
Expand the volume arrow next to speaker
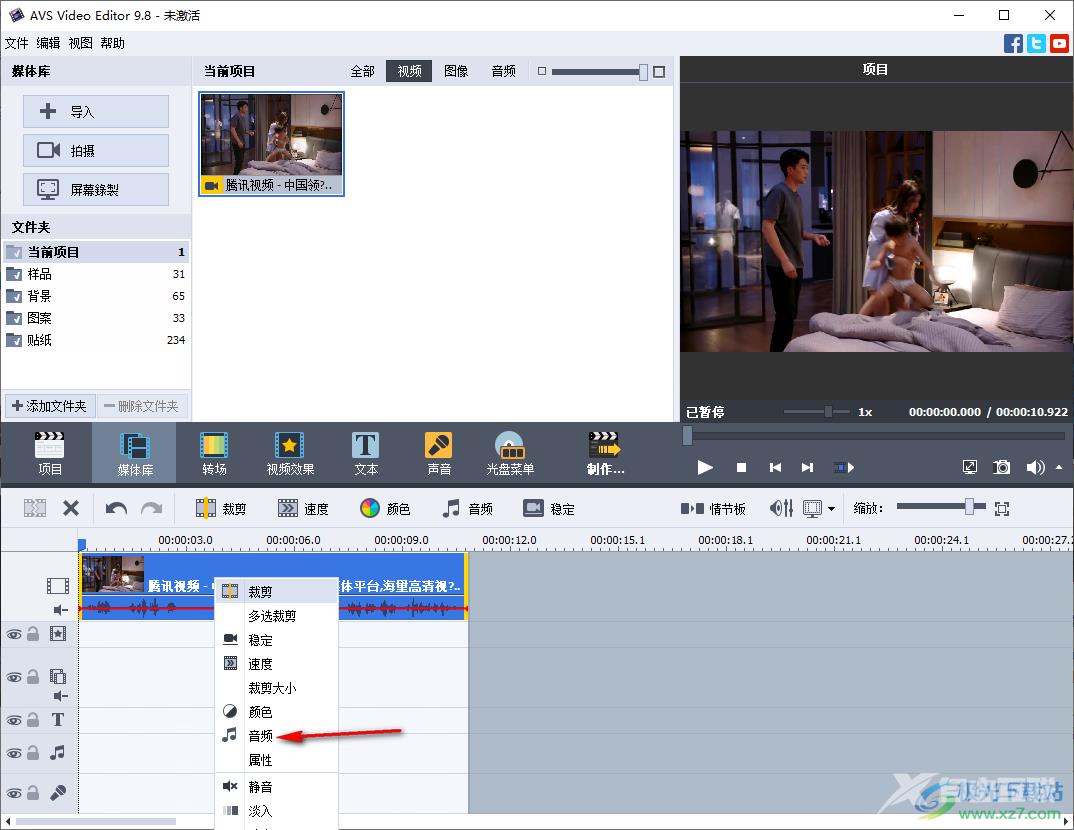pyautogui.click(x=1059, y=467)
